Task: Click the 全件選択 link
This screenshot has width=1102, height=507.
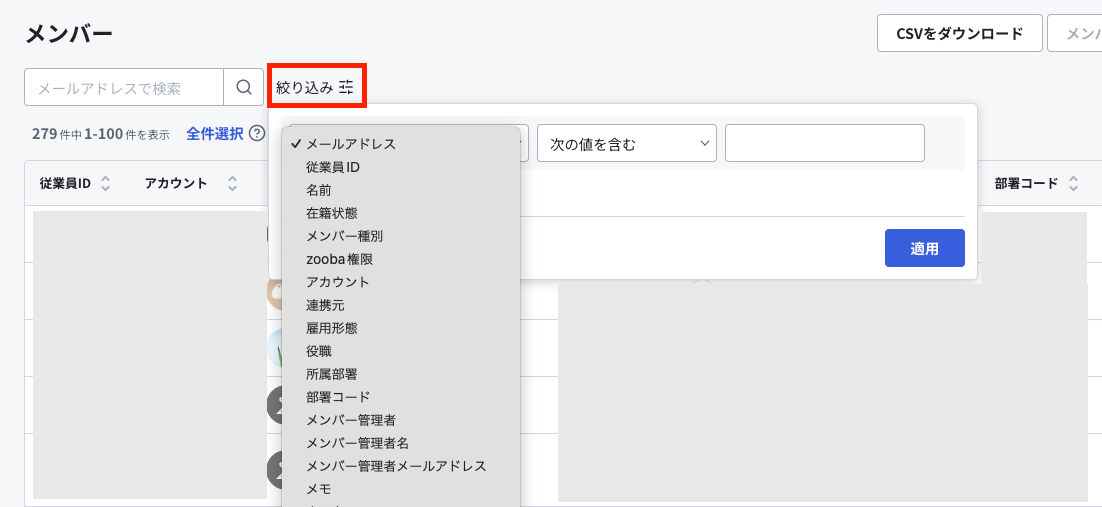Action: point(215,133)
